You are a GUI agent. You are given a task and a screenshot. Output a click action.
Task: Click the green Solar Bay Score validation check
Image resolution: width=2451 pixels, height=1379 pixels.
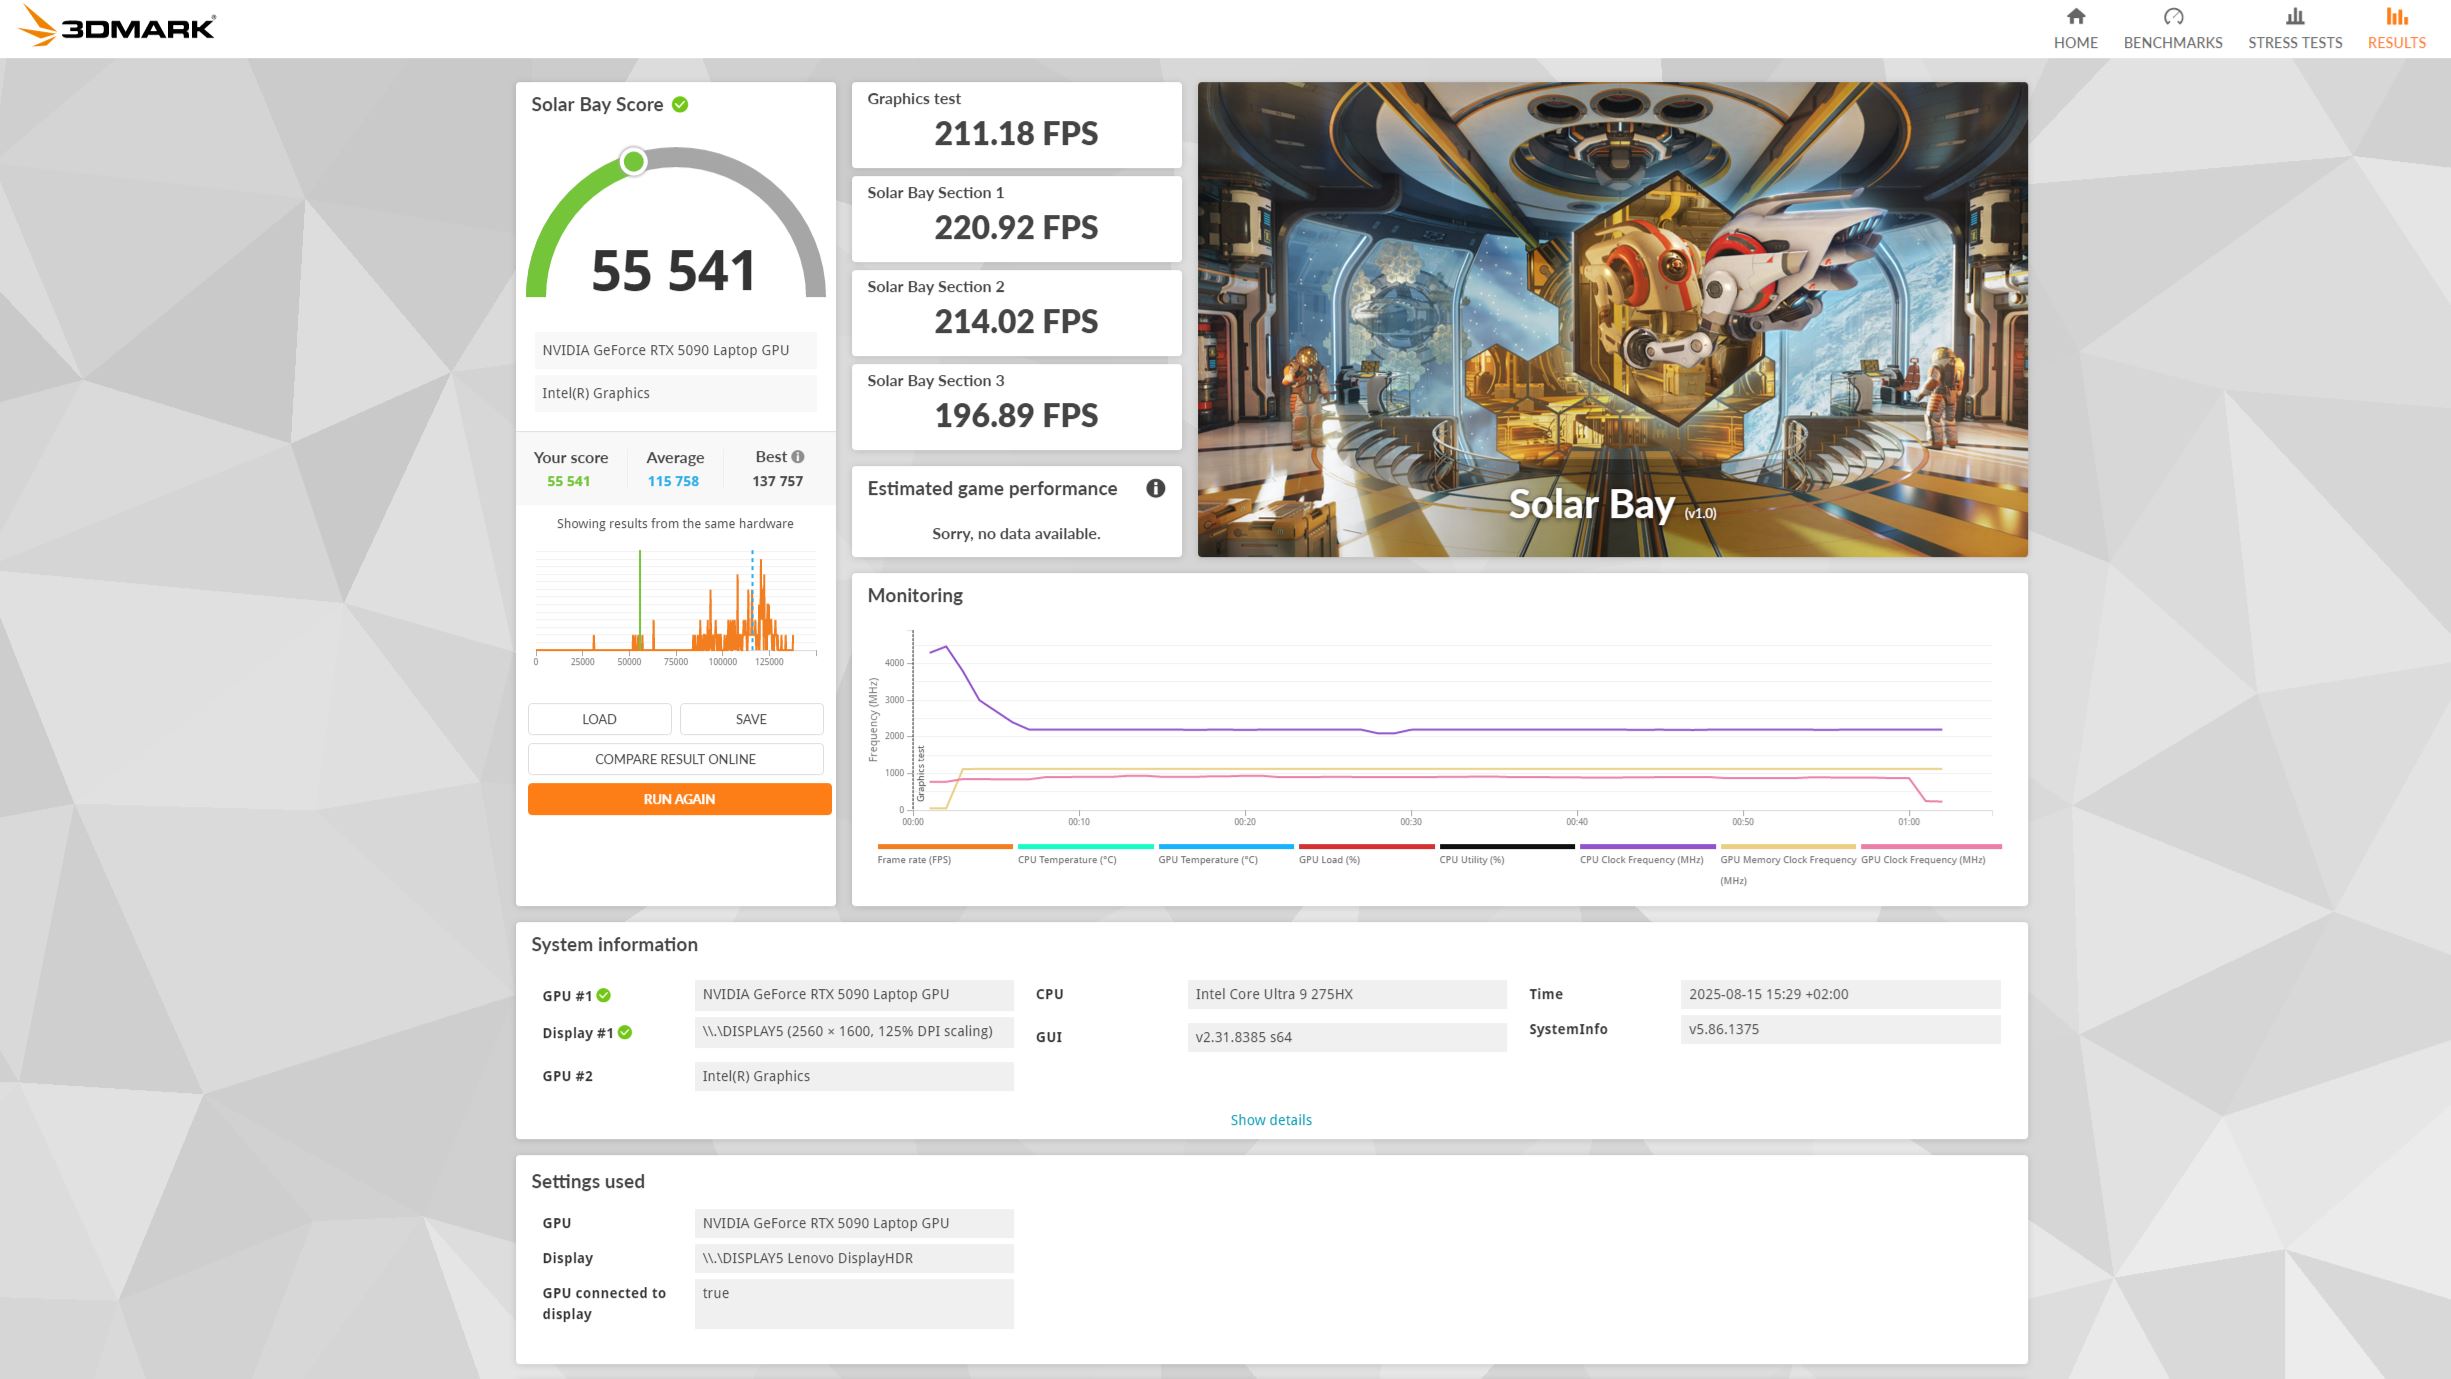(680, 104)
